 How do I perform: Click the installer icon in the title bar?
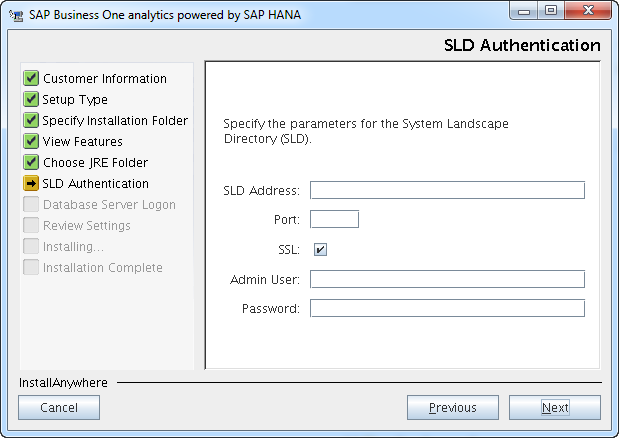tap(16, 15)
